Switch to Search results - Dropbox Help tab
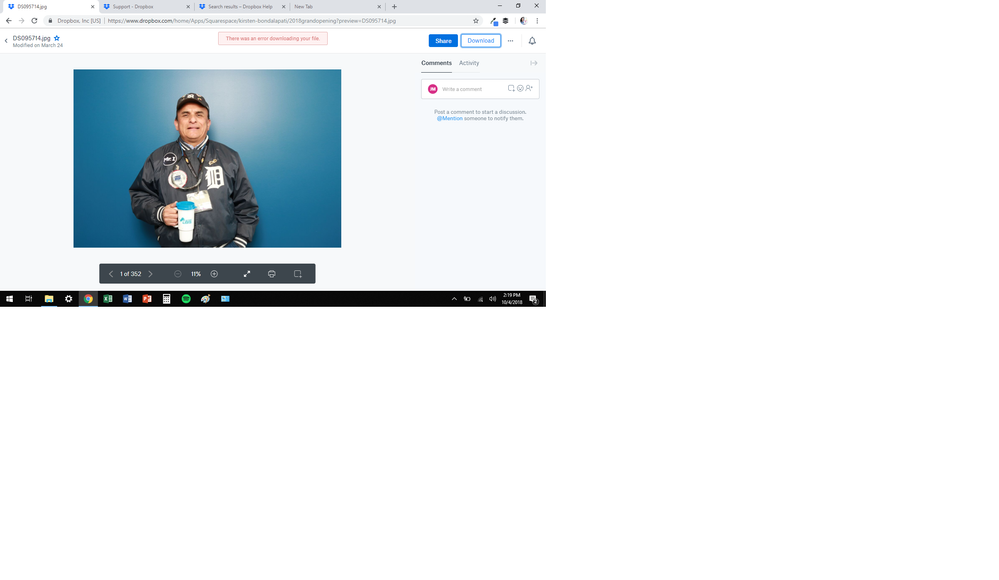 click(x=242, y=6)
